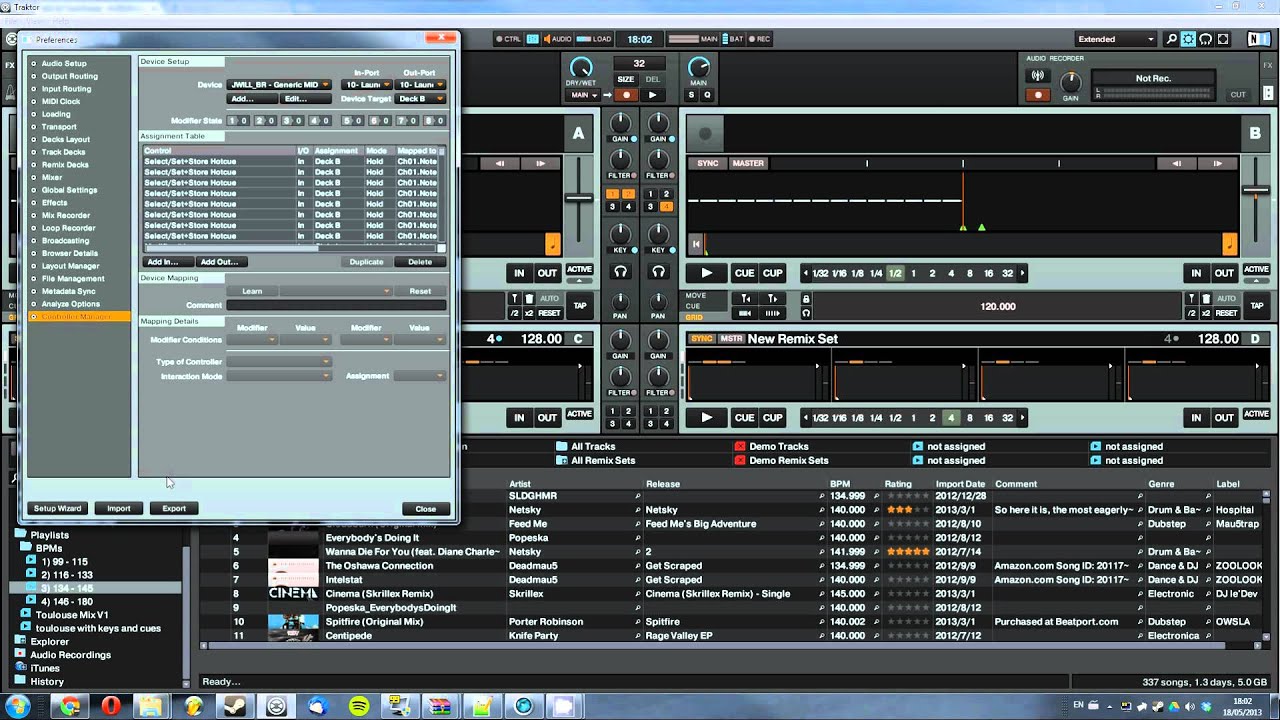
Task: Toggle snap S button under MAIN knob
Action: point(691,95)
